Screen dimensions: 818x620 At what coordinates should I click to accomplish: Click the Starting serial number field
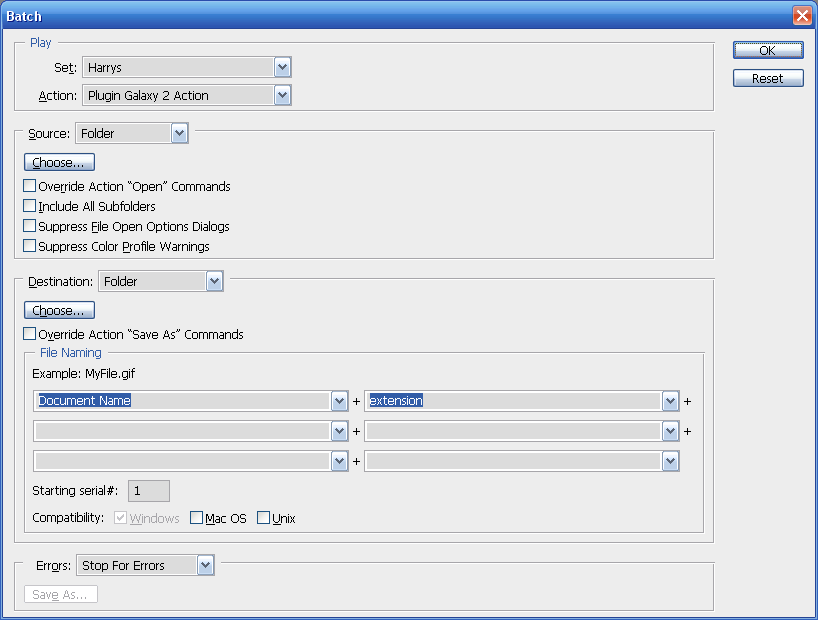[x=149, y=491]
